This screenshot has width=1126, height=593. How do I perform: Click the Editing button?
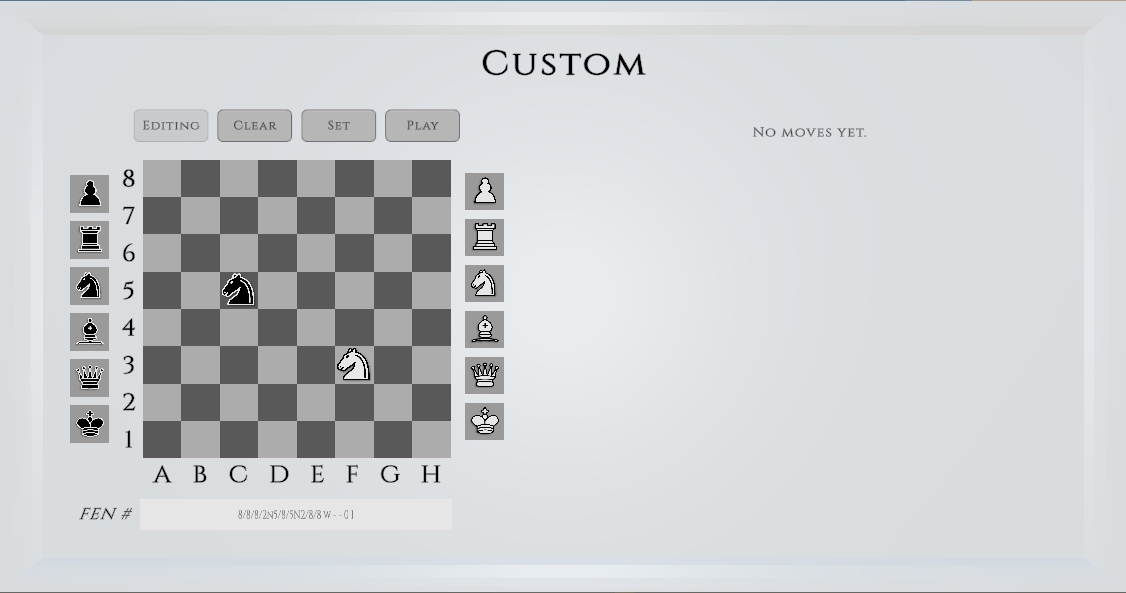171,126
